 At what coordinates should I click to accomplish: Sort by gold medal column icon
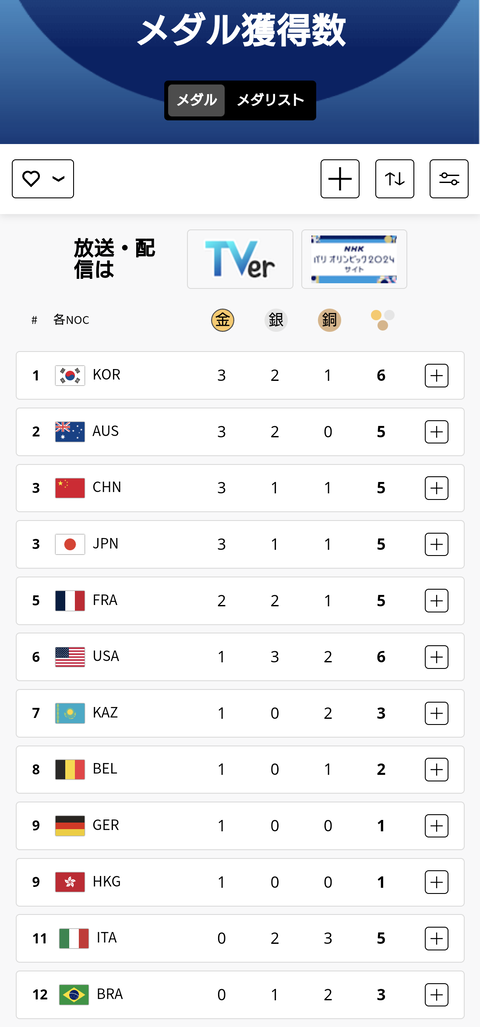coord(223,321)
